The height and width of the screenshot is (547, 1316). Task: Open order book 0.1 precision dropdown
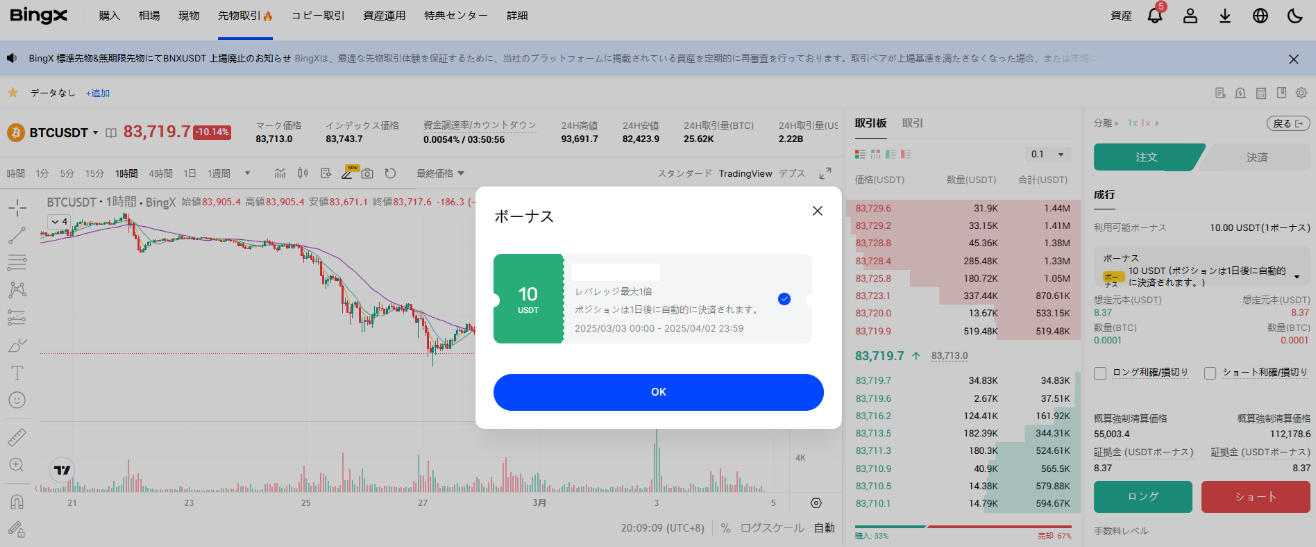(1049, 154)
